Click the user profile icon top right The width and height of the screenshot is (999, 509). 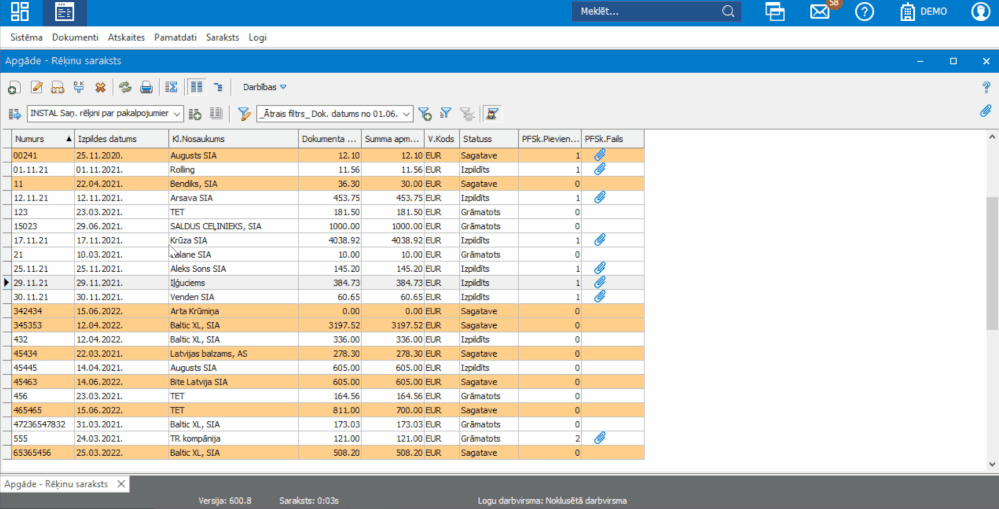(980, 12)
